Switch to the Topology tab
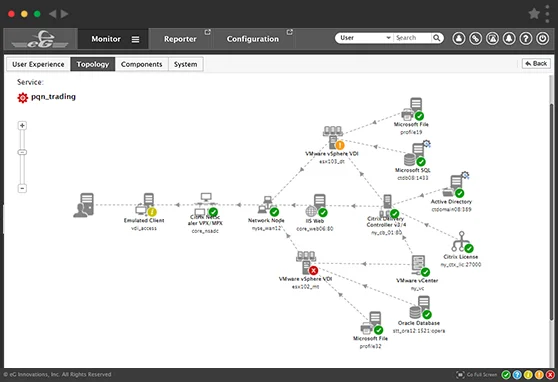The image size is (558, 382). coord(93,64)
